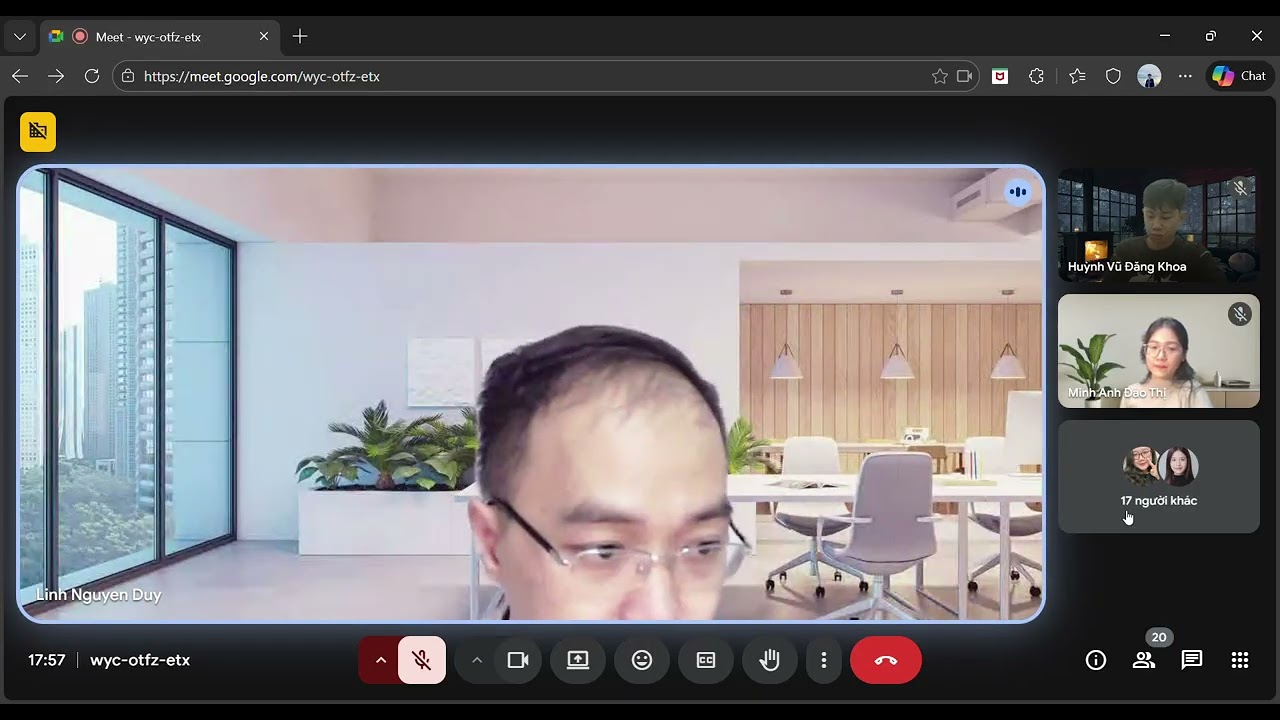Reload the Meet page
The image size is (1280, 720).
click(92, 76)
